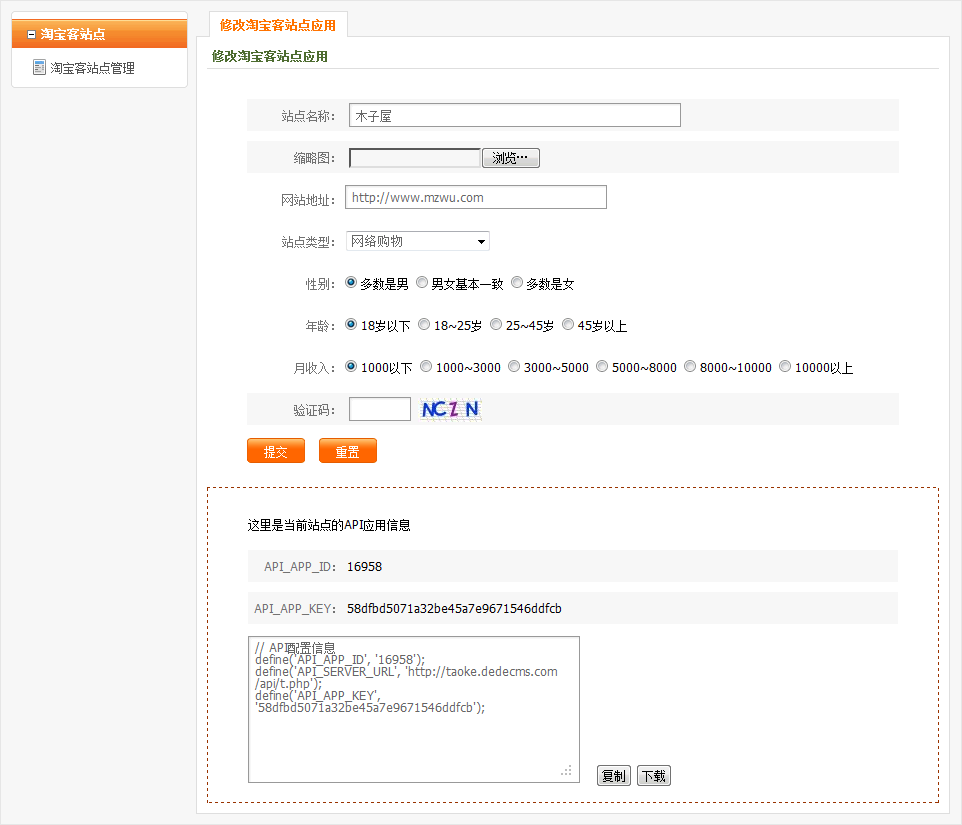Screen dimensions: 962x825
Task: Open the 站点类型 dropdown
Action: [x=418, y=241]
